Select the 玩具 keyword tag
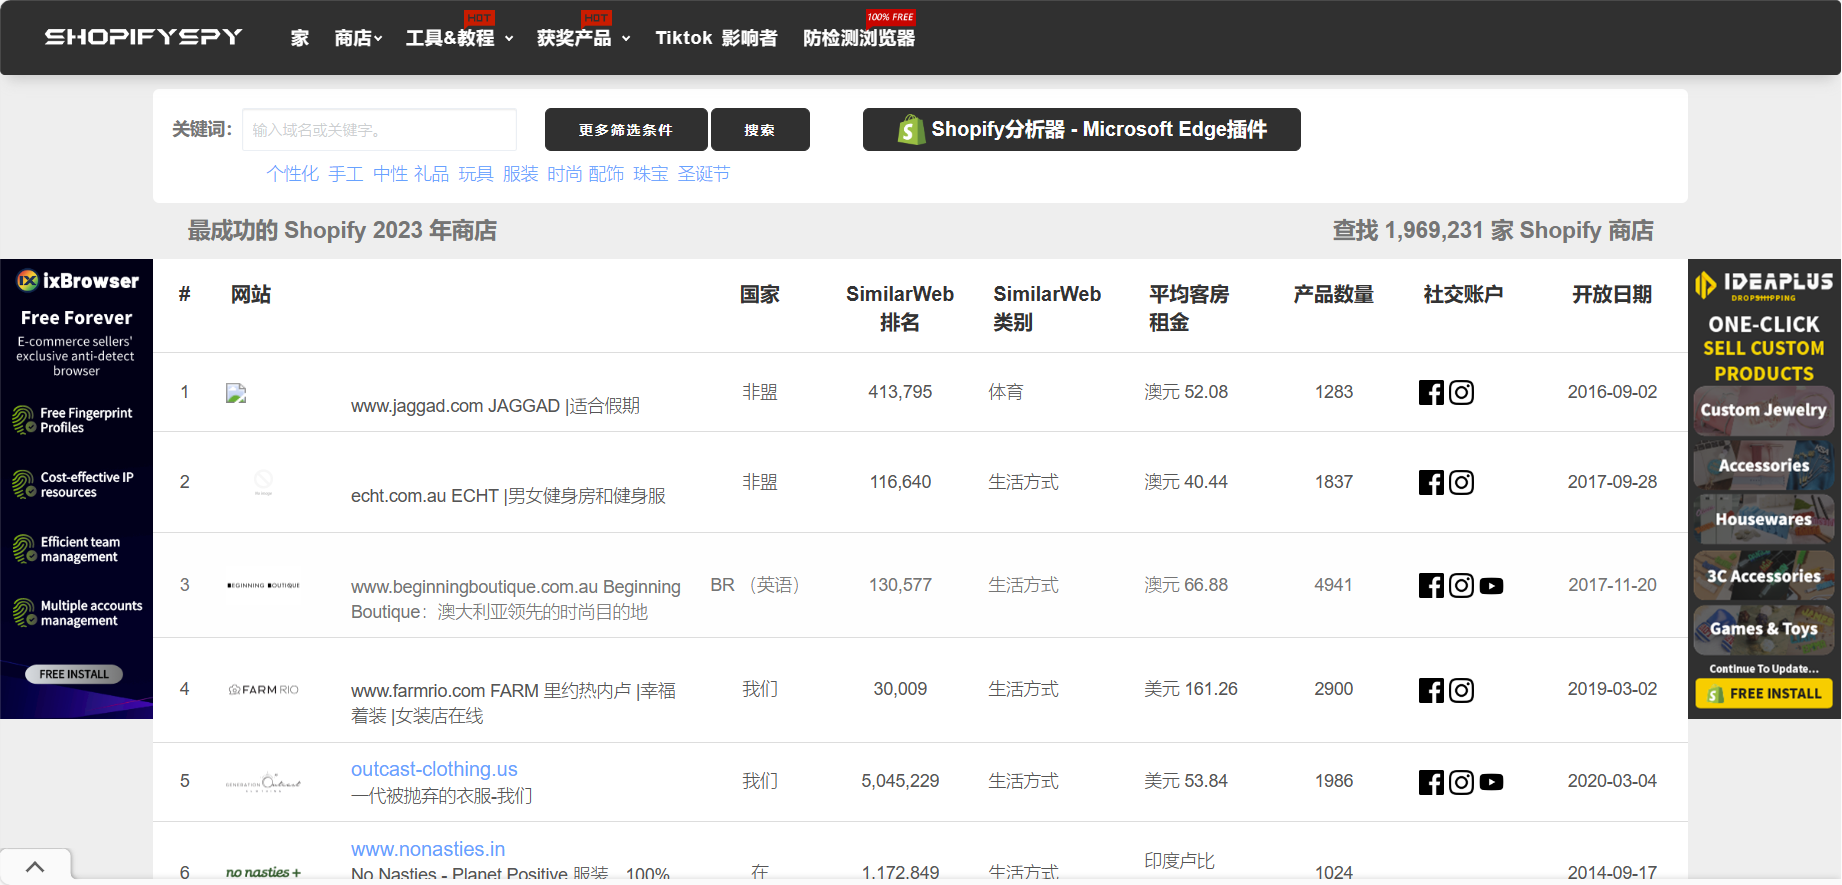 (x=476, y=174)
